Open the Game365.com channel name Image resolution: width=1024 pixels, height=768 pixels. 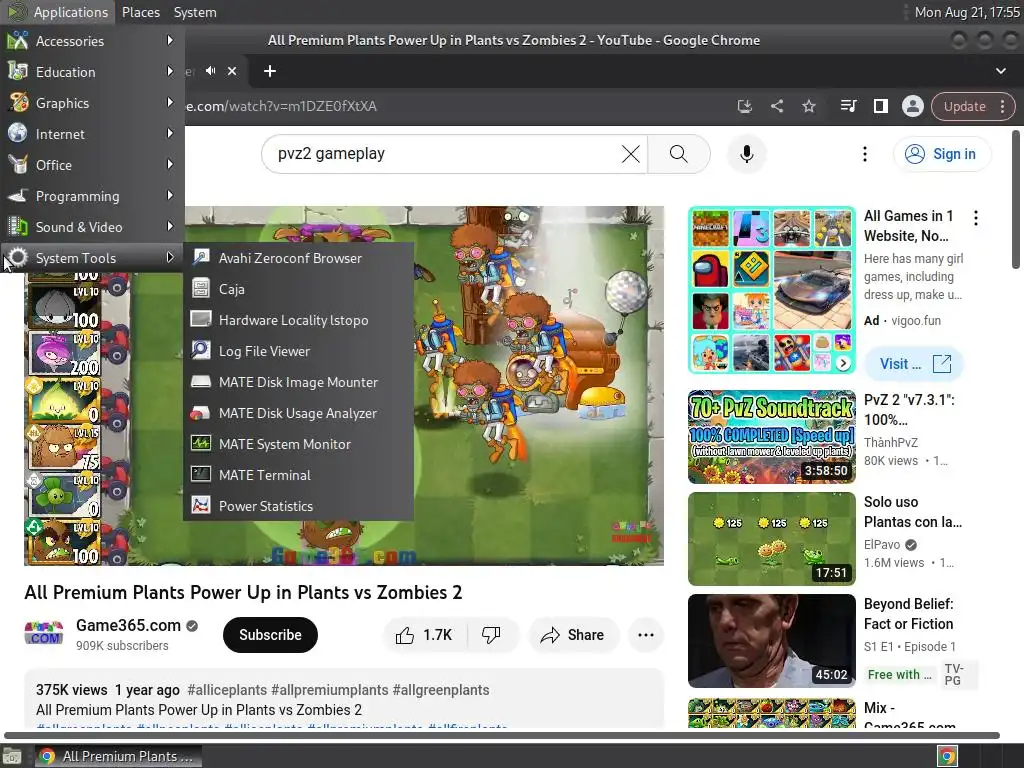click(128, 625)
